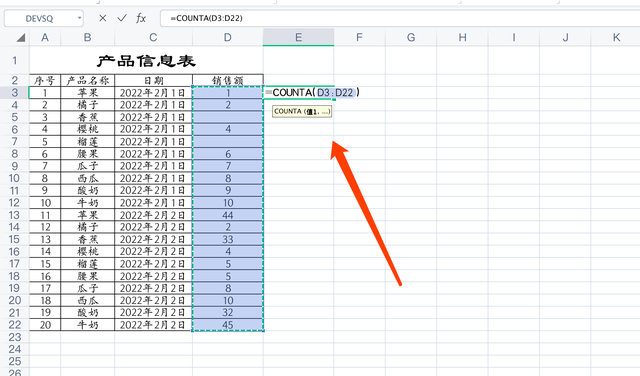Click product name 樱桃 in row 6
Image resolution: width=640 pixels, height=376 pixels.
point(87,129)
